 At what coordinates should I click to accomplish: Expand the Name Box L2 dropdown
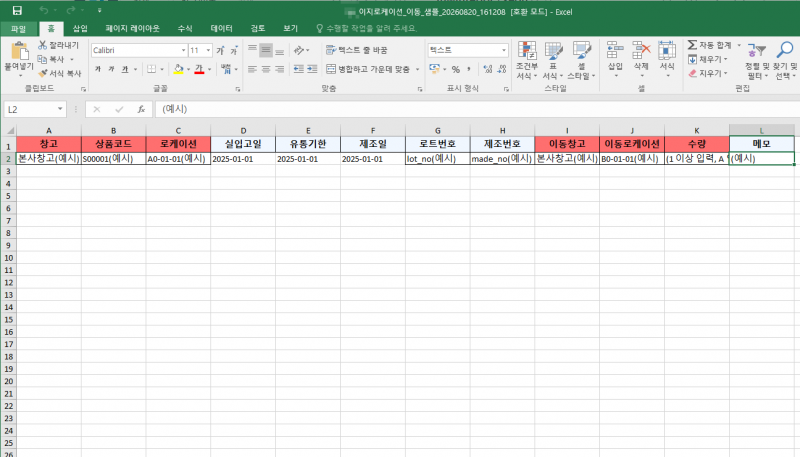(x=60, y=109)
